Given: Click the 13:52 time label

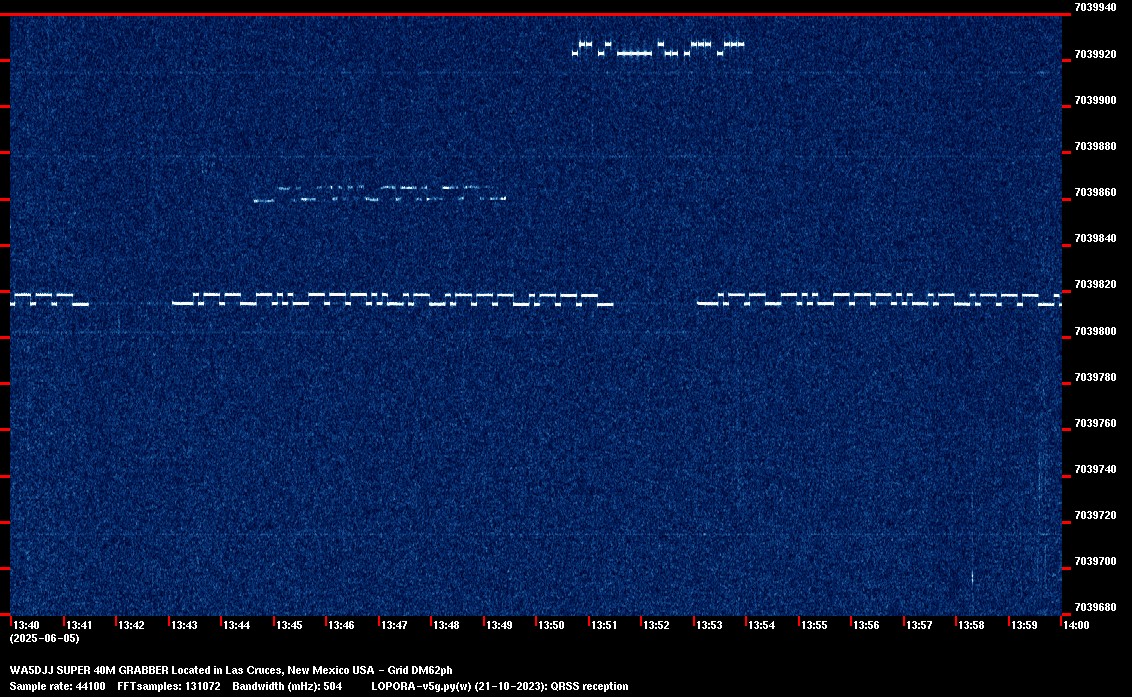Looking at the screenshot, I should click(x=656, y=625).
